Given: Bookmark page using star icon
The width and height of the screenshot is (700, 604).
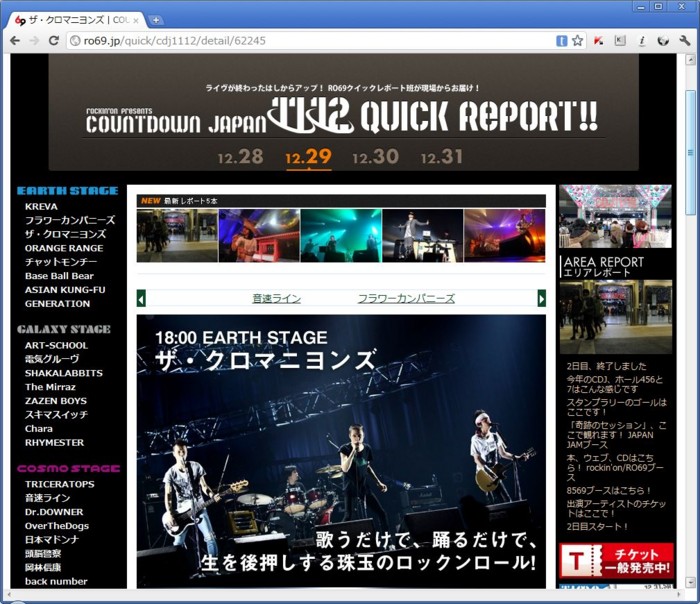Looking at the screenshot, I should point(577,41).
